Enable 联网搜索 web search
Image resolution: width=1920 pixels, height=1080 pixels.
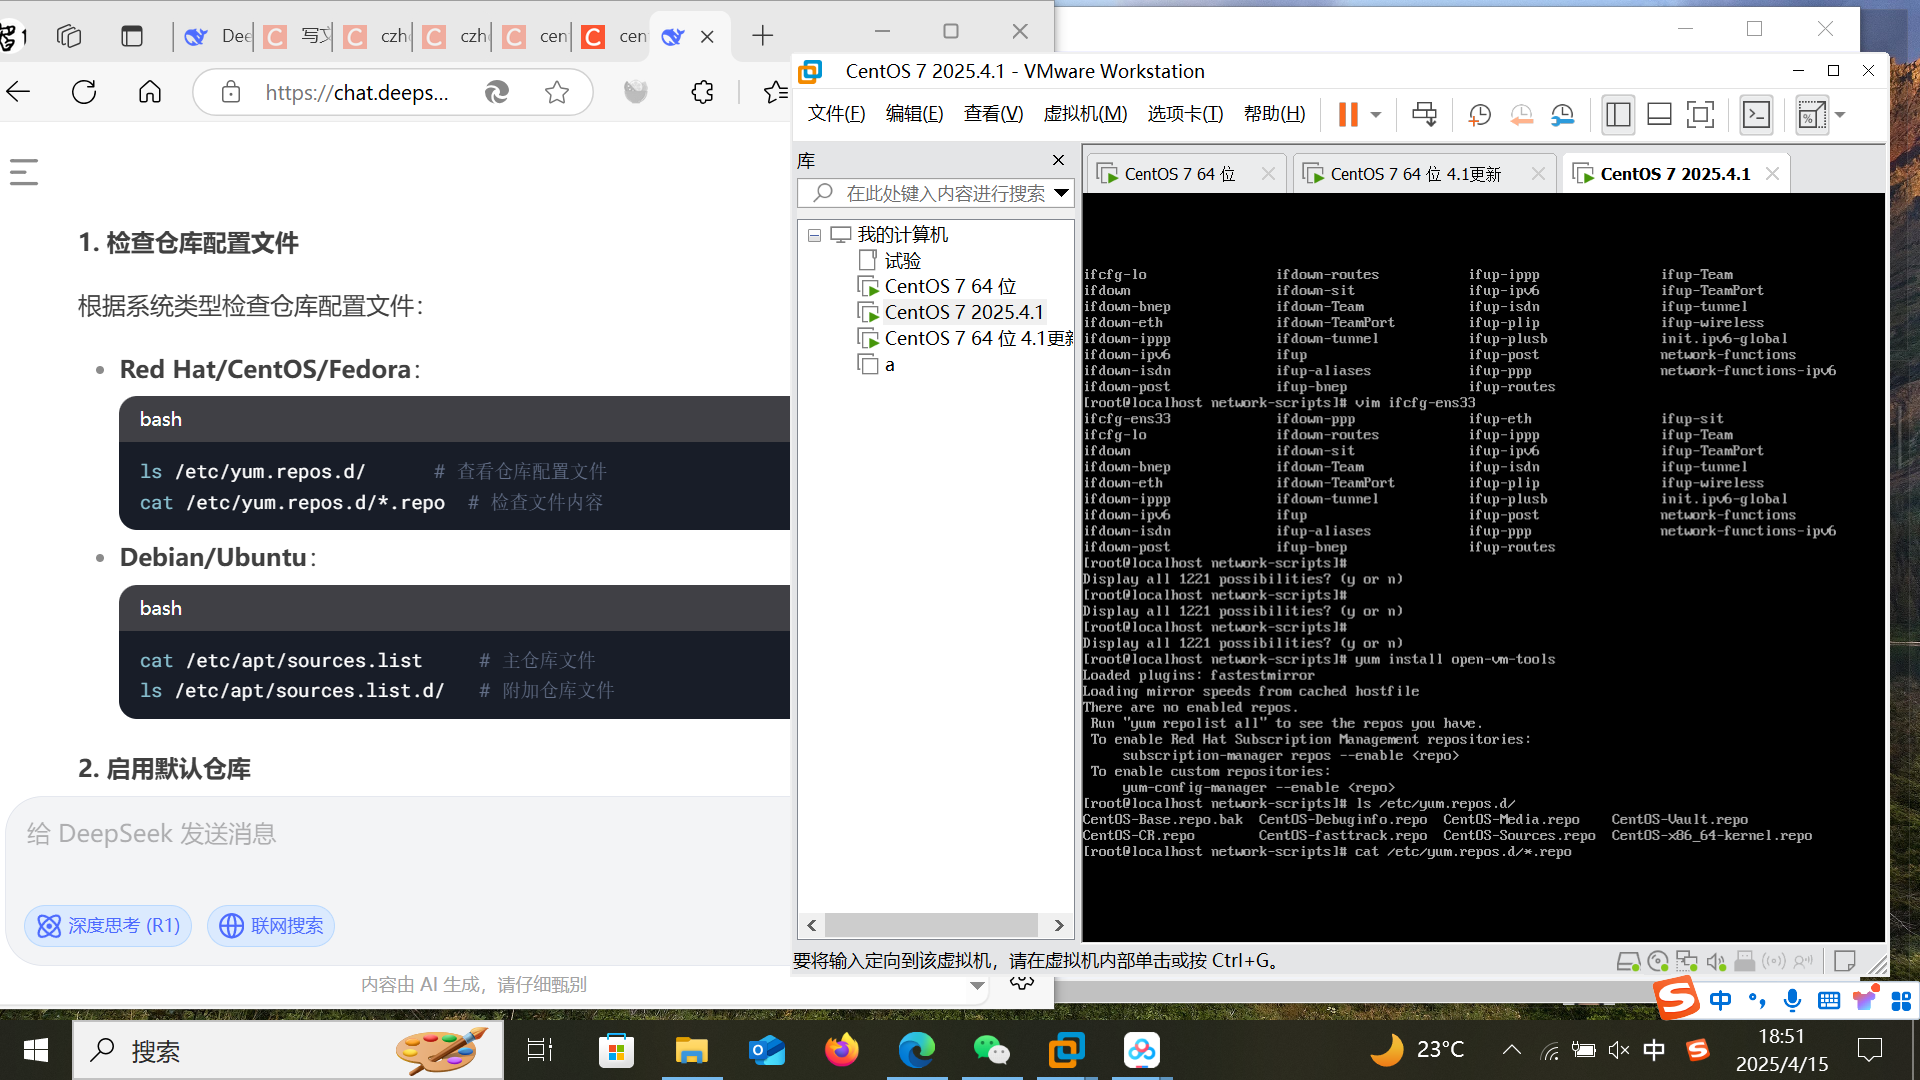[x=271, y=926]
